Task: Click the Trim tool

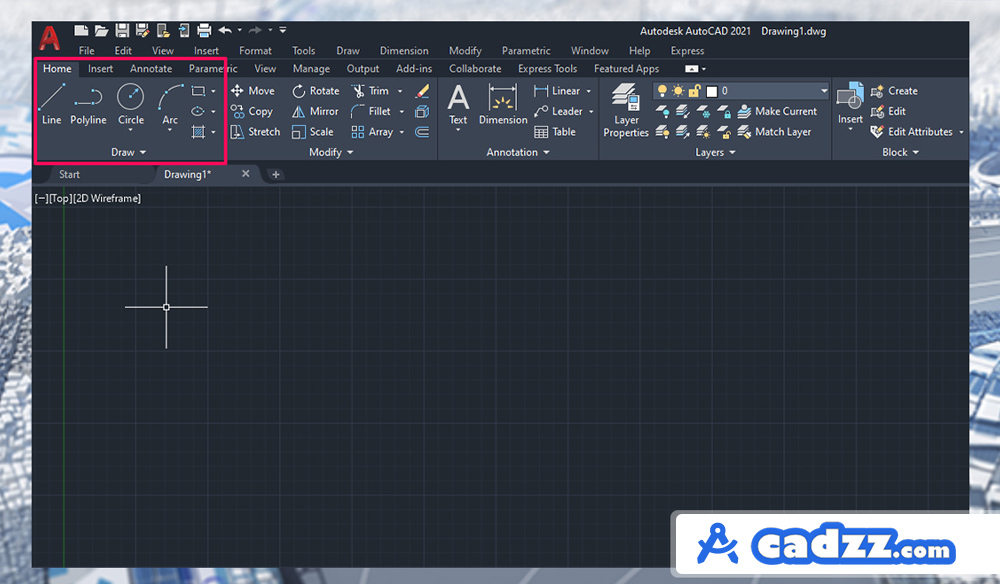Action: [370, 91]
